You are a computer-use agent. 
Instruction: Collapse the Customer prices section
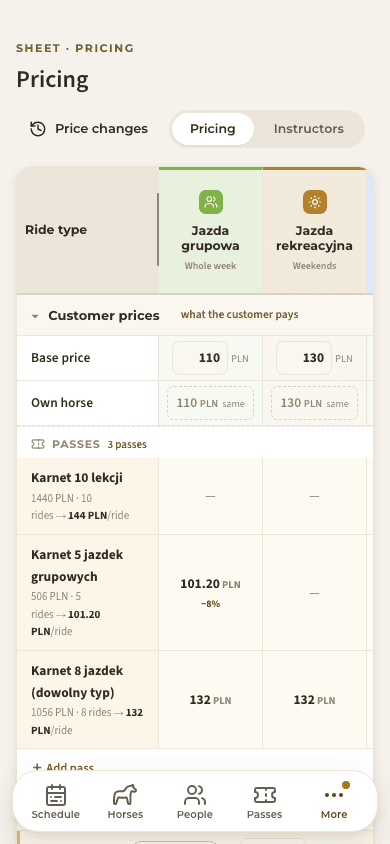pyautogui.click(x=35, y=316)
